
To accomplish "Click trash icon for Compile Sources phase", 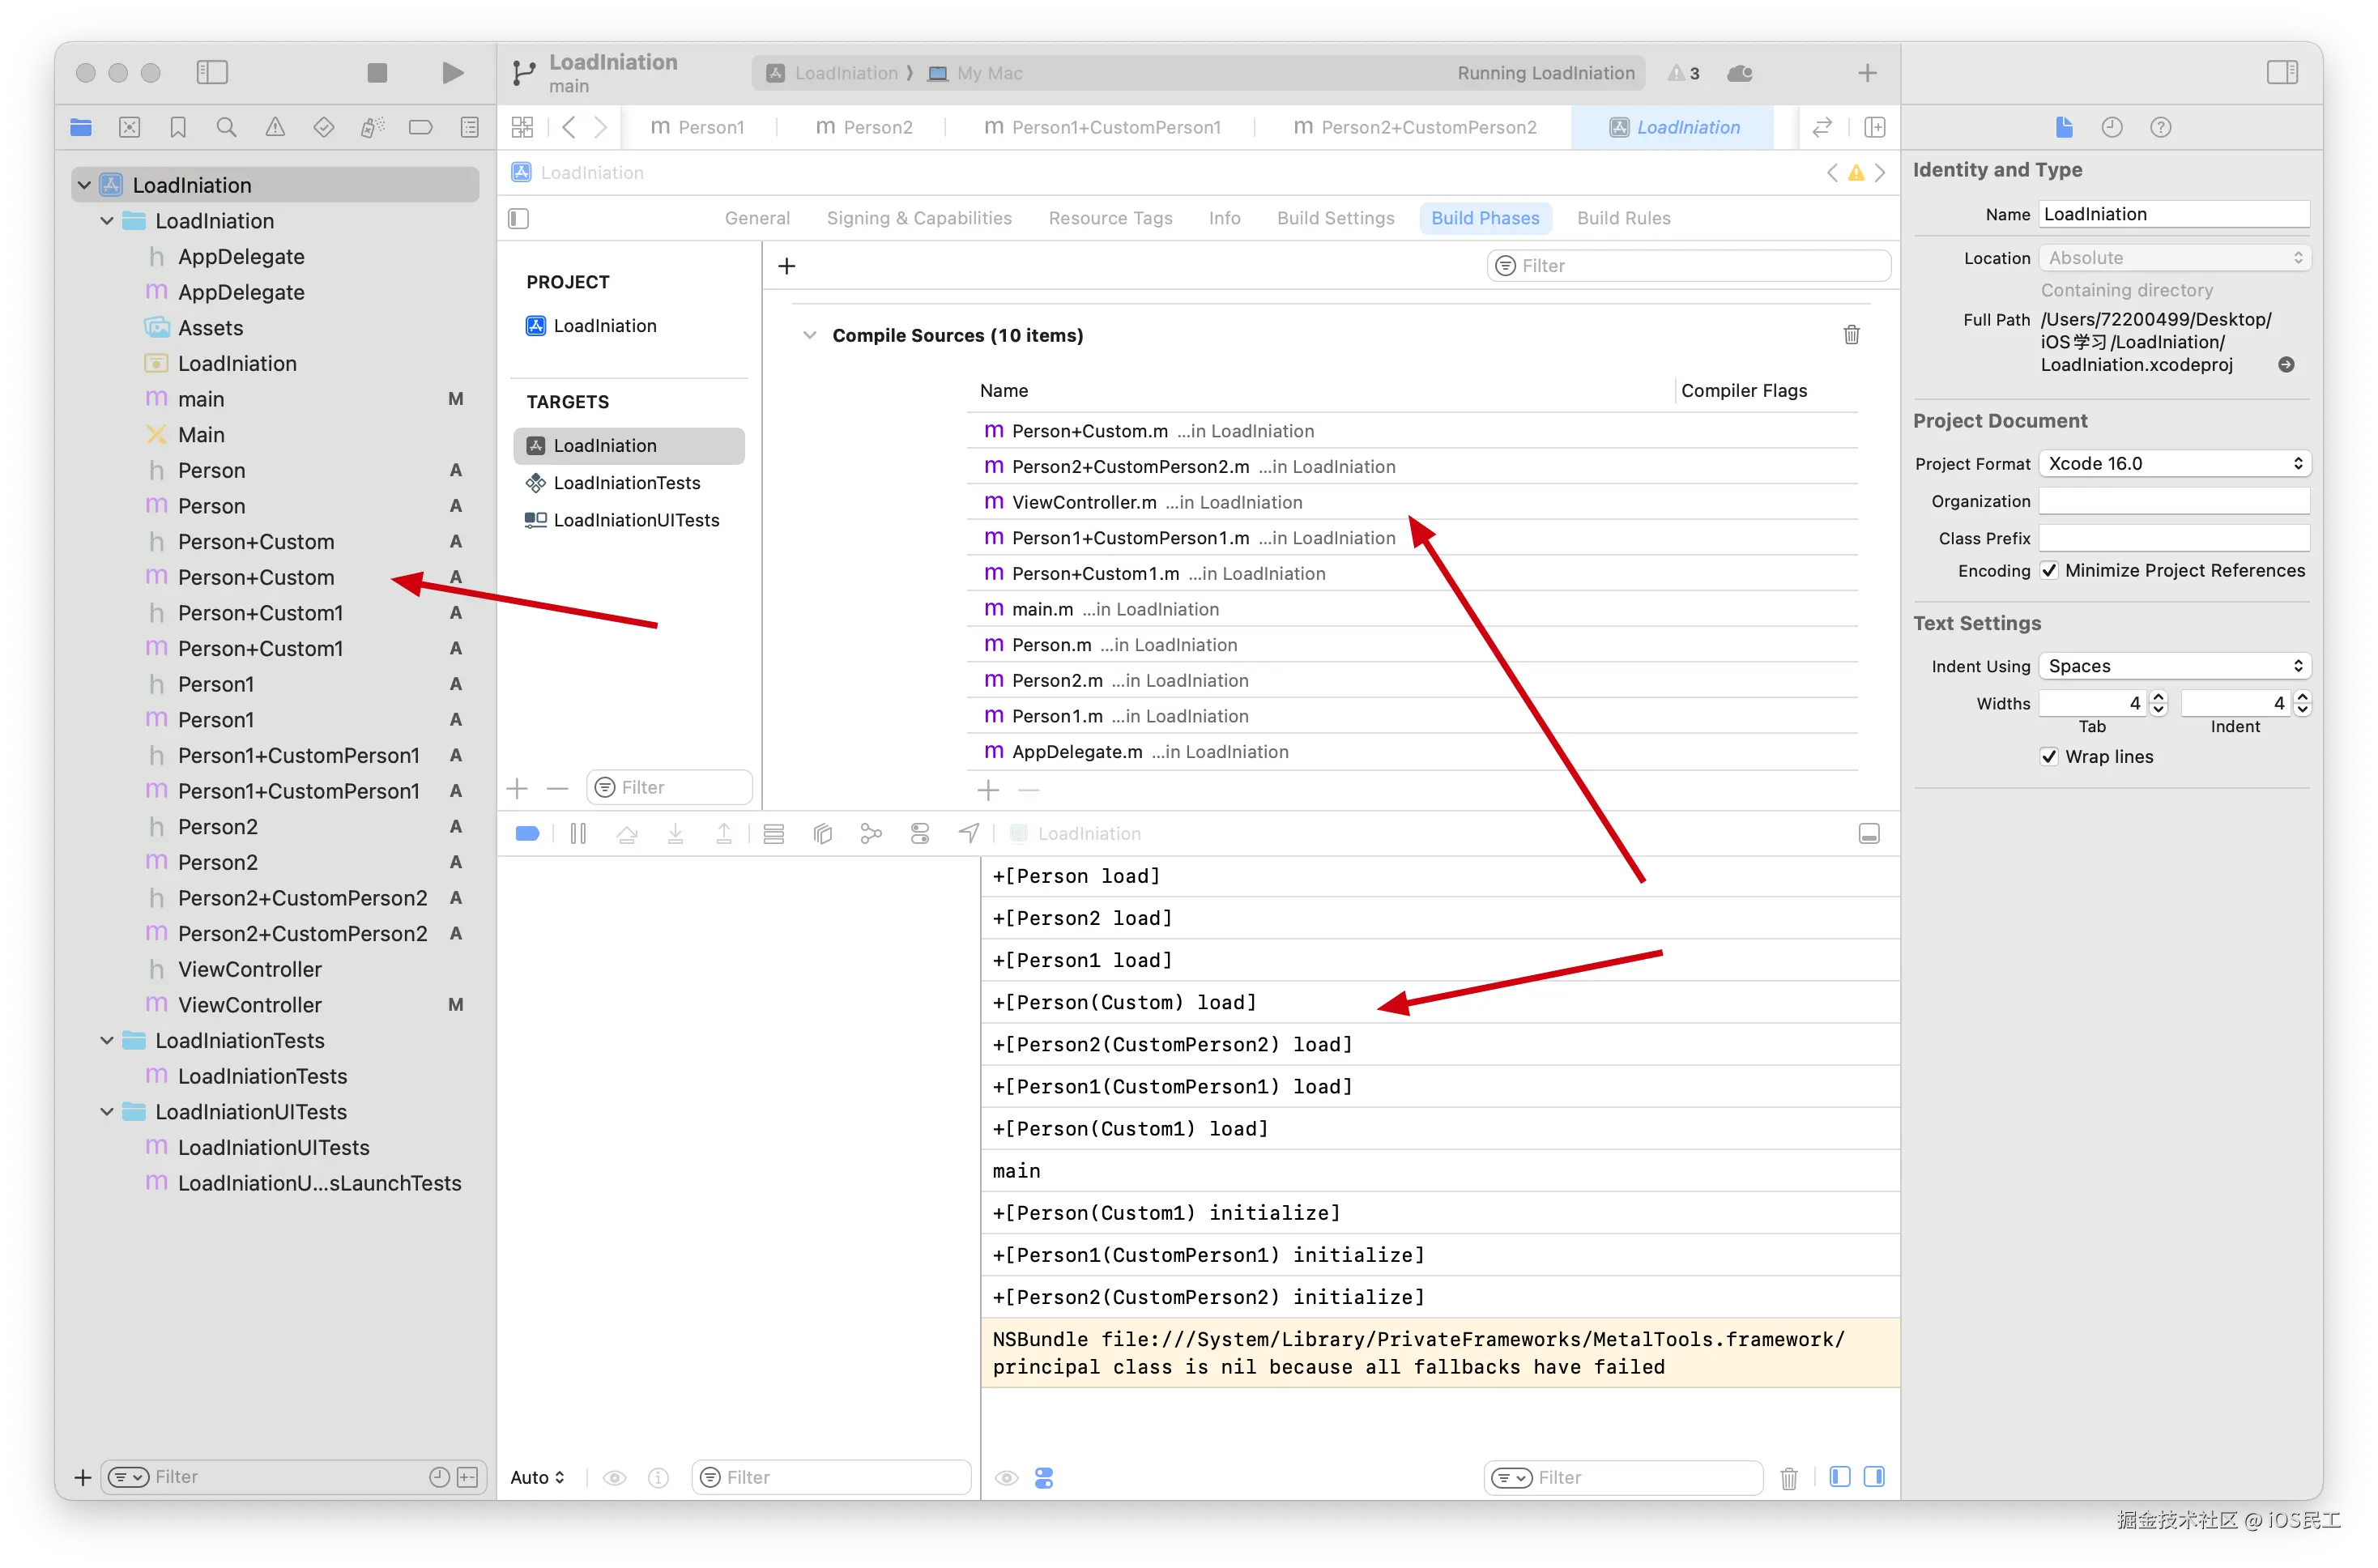I will [x=1851, y=335].
